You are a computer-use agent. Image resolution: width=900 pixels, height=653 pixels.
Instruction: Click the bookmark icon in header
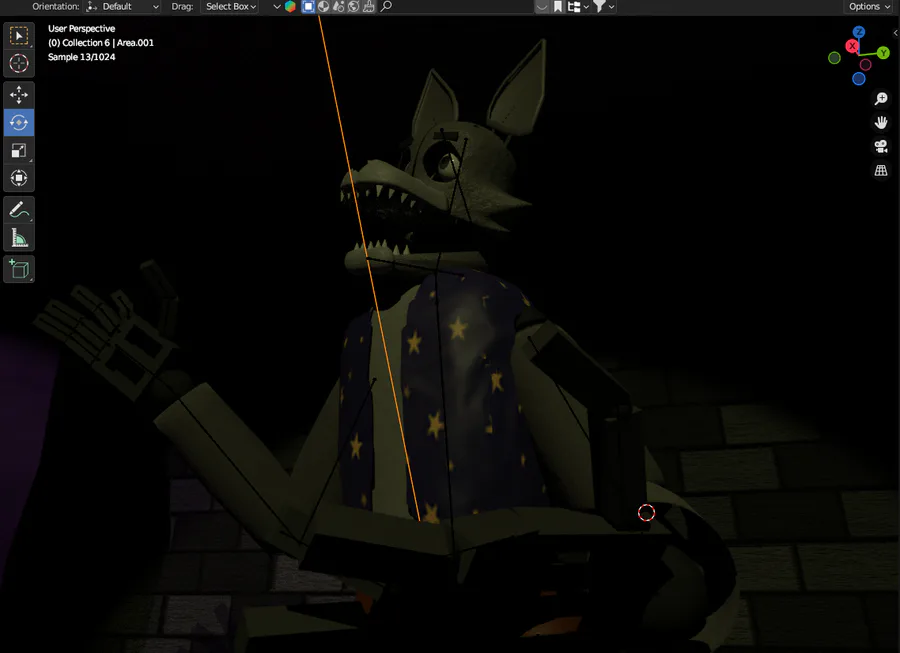[x=557, y=6]
